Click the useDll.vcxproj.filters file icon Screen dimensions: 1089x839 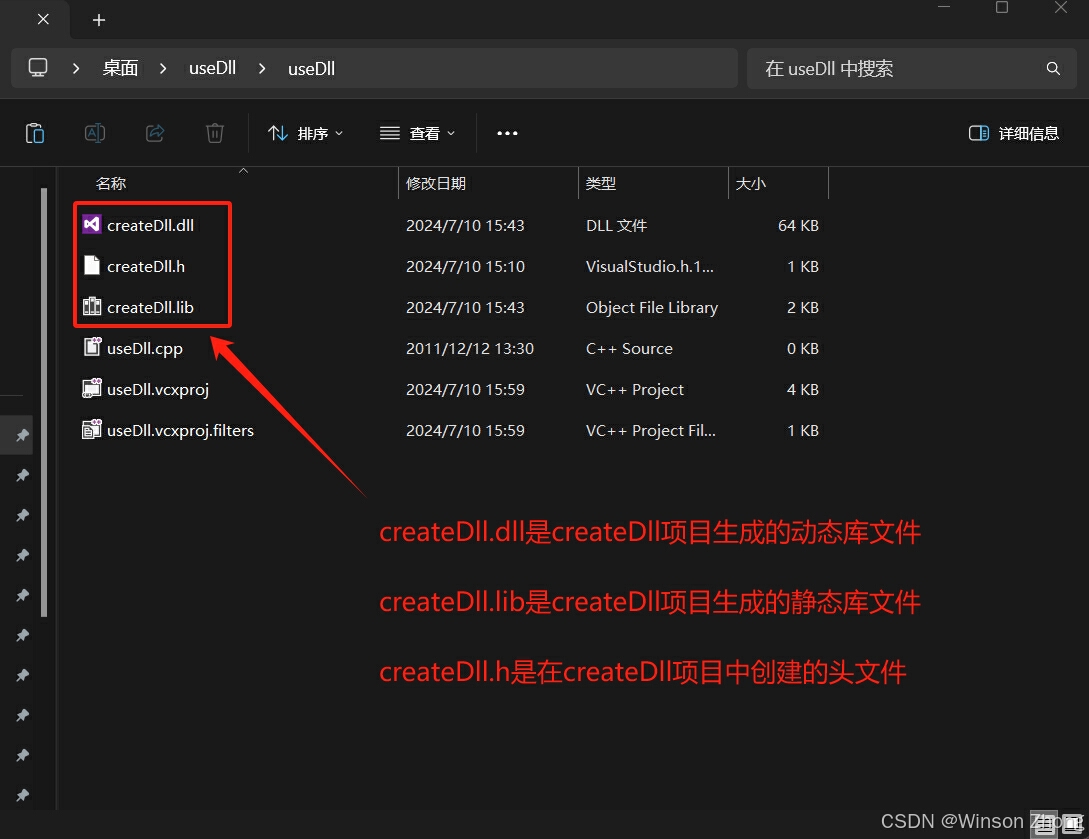[x=92, y=429]
